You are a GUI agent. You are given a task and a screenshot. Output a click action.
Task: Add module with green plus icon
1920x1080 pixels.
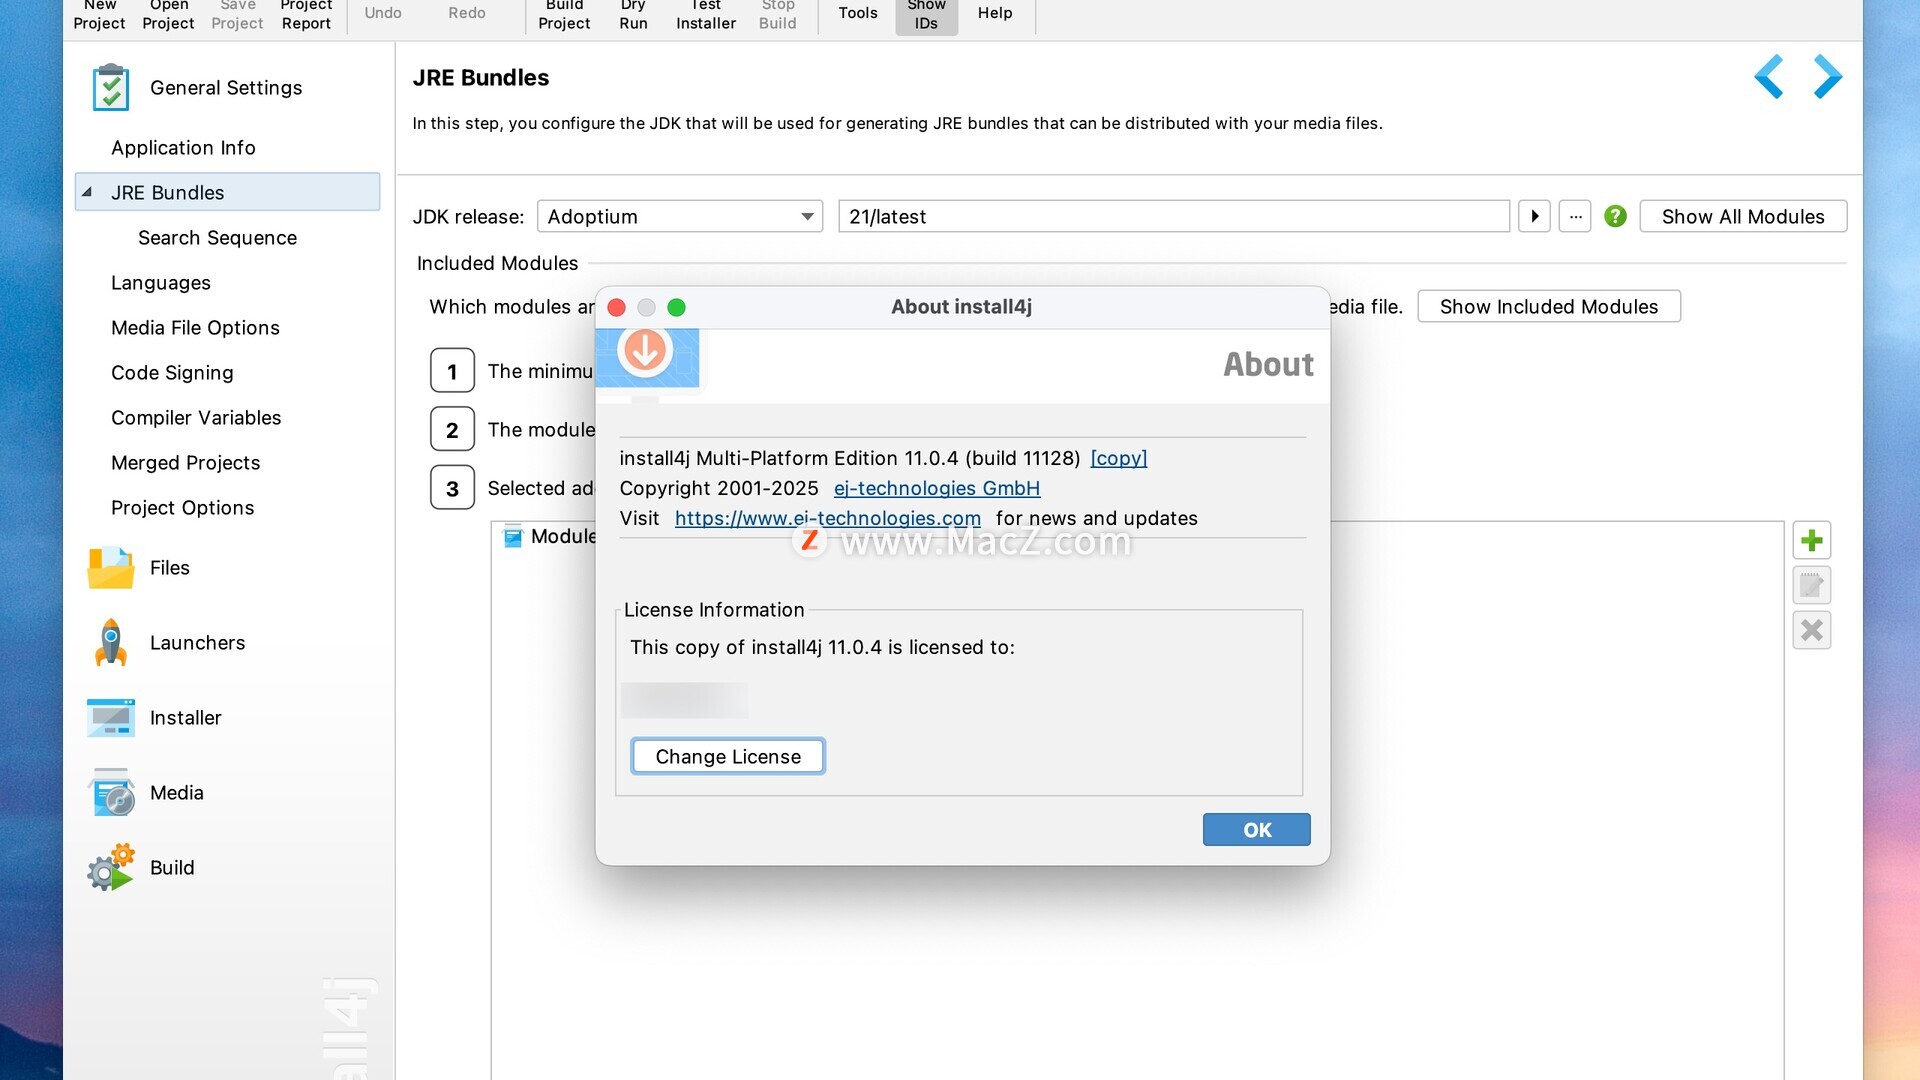click(x=1811, y=541)
